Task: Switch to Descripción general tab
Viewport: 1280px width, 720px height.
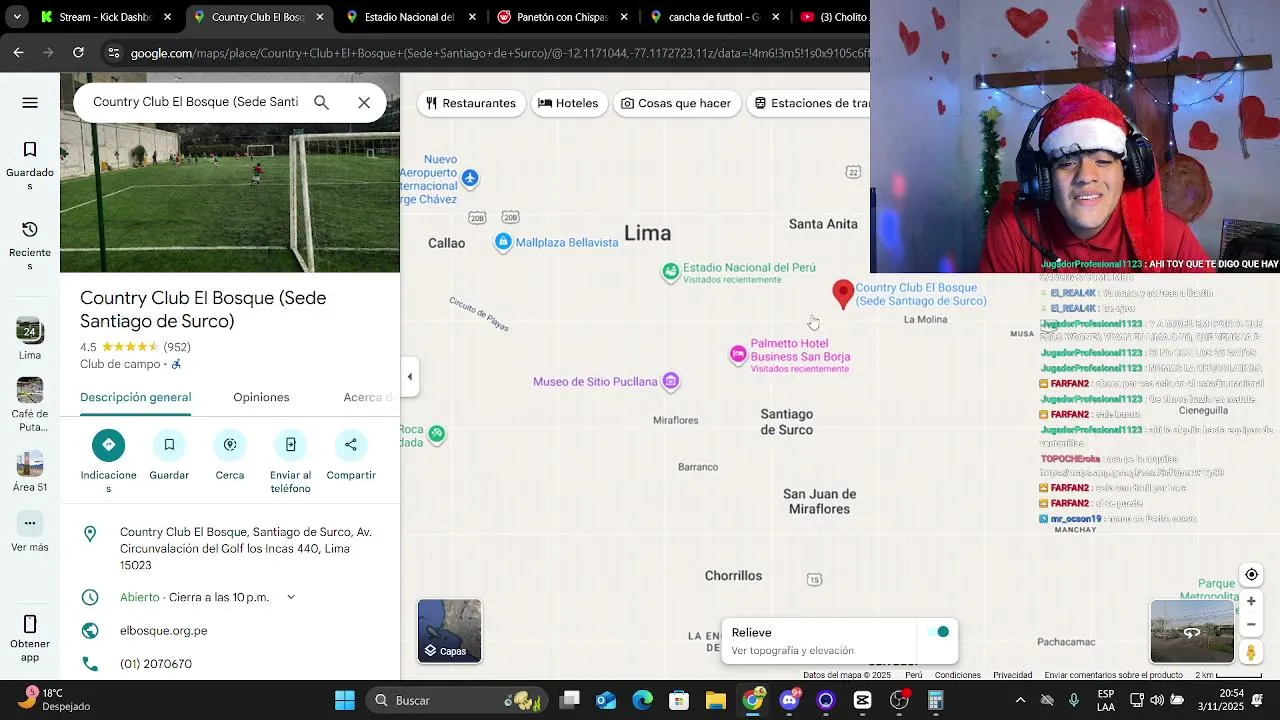Action: pos(136,397)
